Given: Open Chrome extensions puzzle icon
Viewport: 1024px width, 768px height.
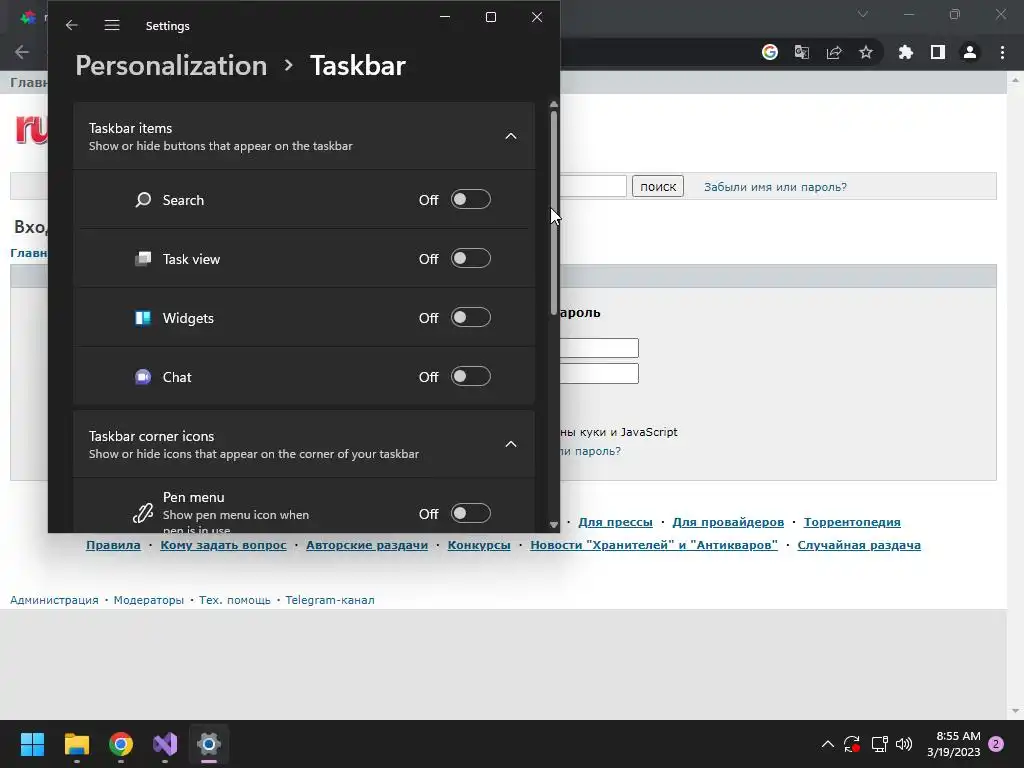Looking at the screenshot, I should coord(906,52).
